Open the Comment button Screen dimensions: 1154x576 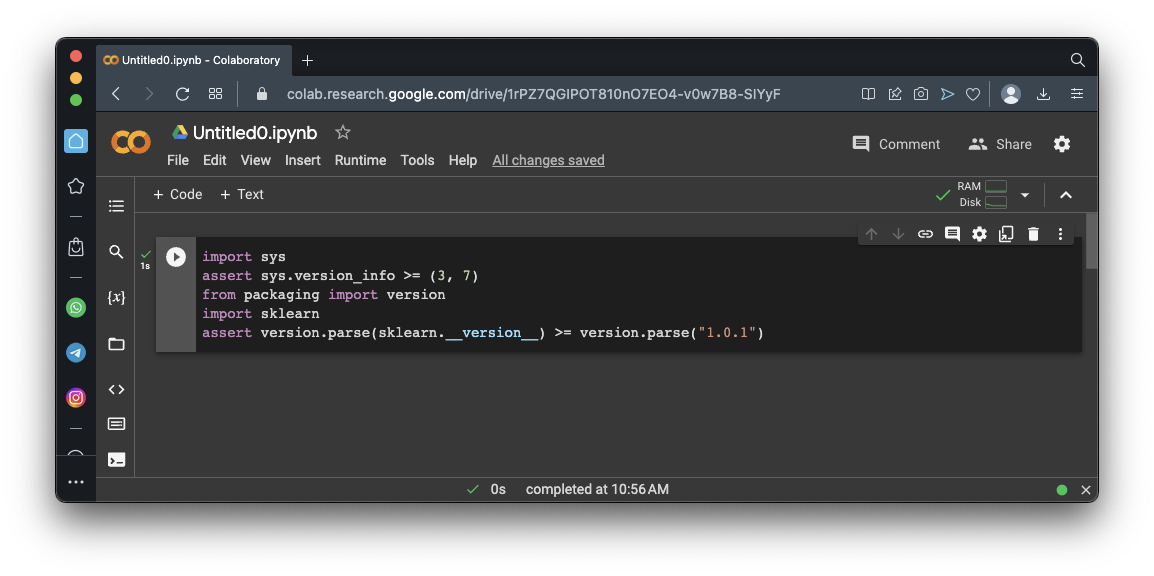pos(896,144)
